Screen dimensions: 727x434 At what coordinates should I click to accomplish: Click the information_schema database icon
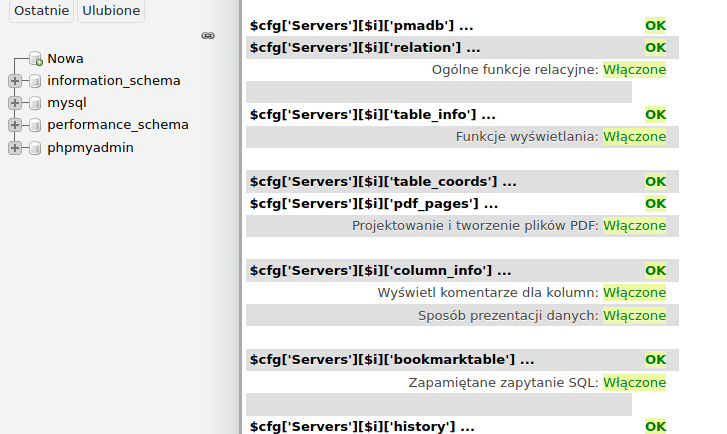(x=35, y=81)
